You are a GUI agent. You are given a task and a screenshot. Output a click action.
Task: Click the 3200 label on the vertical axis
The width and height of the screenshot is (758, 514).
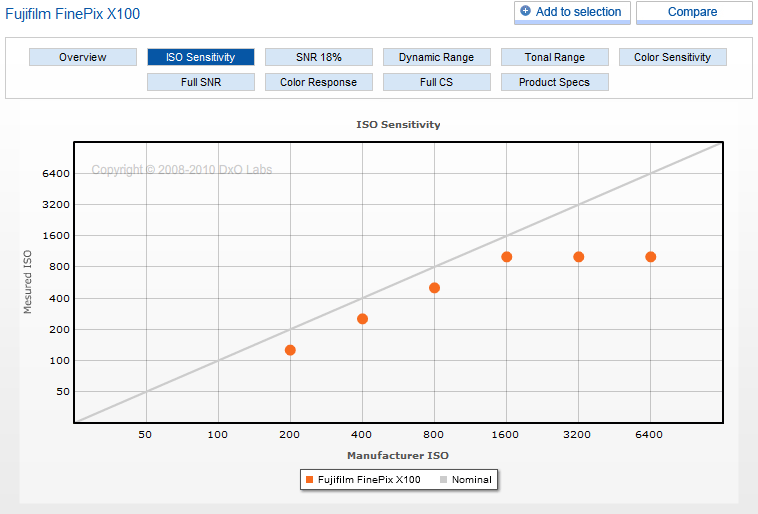coord(56,205)
